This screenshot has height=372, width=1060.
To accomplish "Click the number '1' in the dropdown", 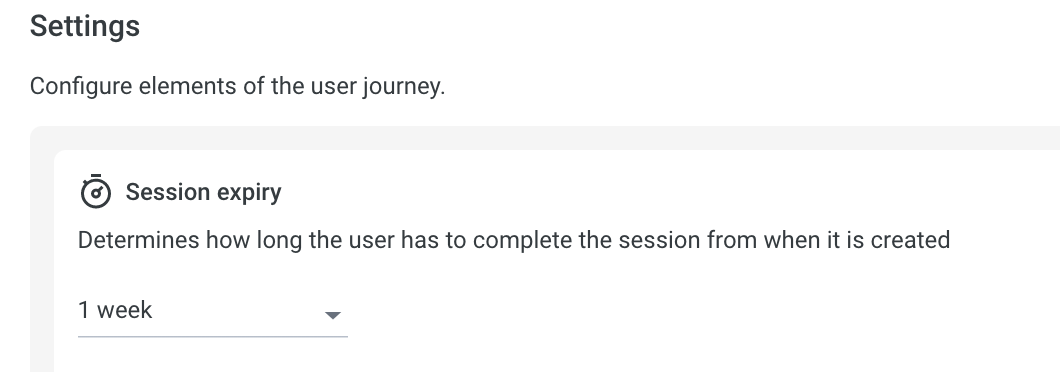I will (x=84, y=310).
